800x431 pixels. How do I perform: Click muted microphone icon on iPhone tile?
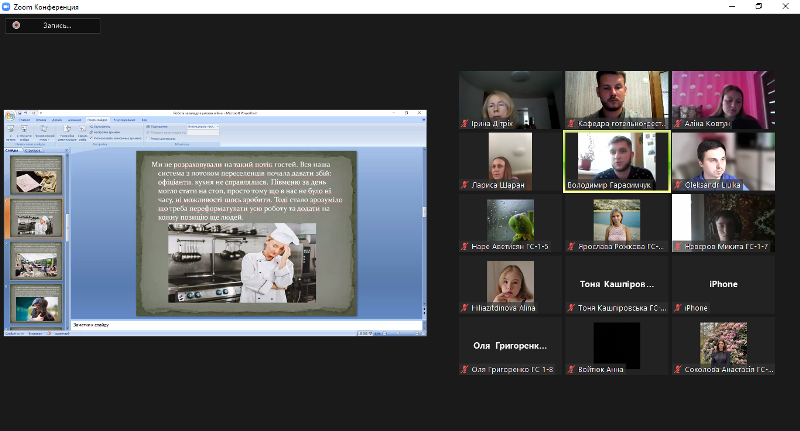click(x=677, y=308)
